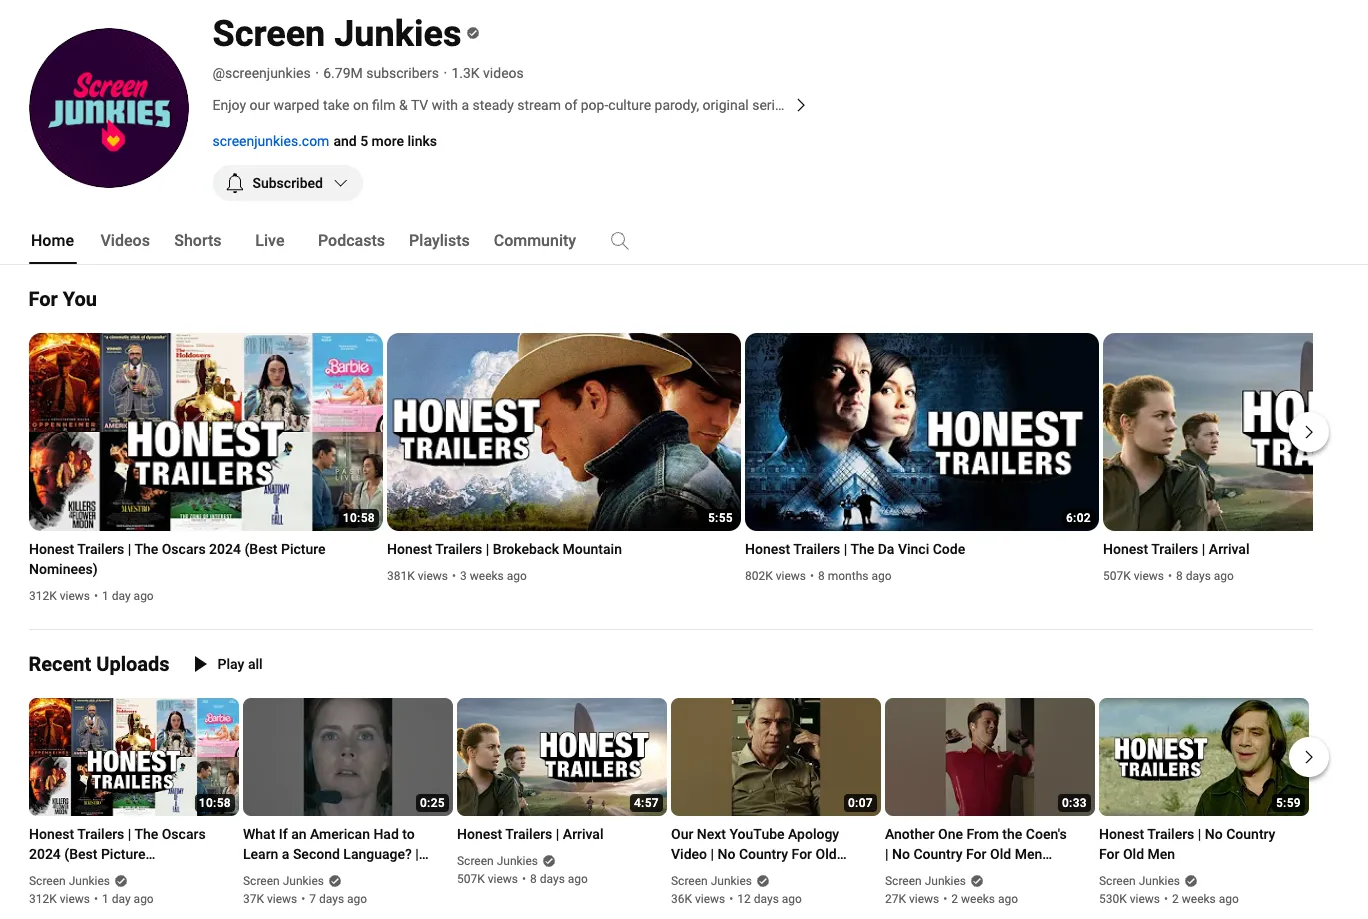The height and width of the screenshot is (919, 1368).
Task: Click the next arrow in For You row
Action: click(x=1308, y=432)
